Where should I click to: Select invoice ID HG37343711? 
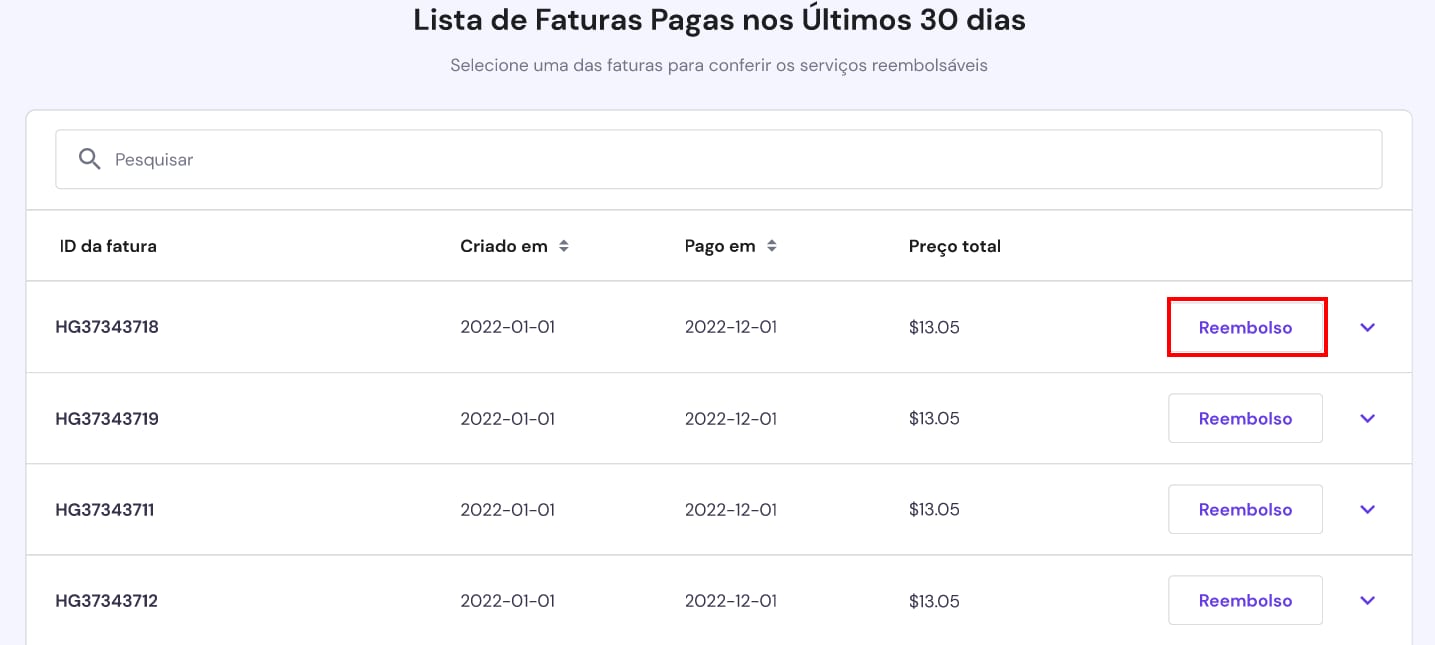tap(105, 509)
